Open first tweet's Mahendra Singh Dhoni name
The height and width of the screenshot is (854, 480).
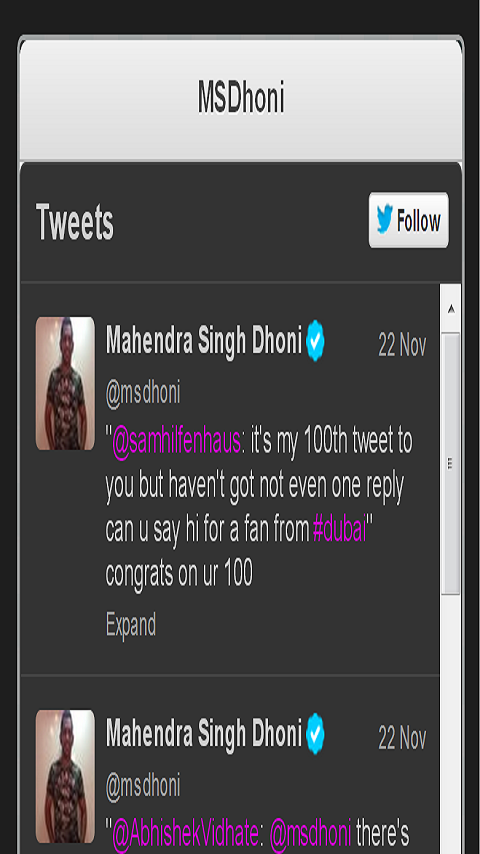[x=204, y=341]
